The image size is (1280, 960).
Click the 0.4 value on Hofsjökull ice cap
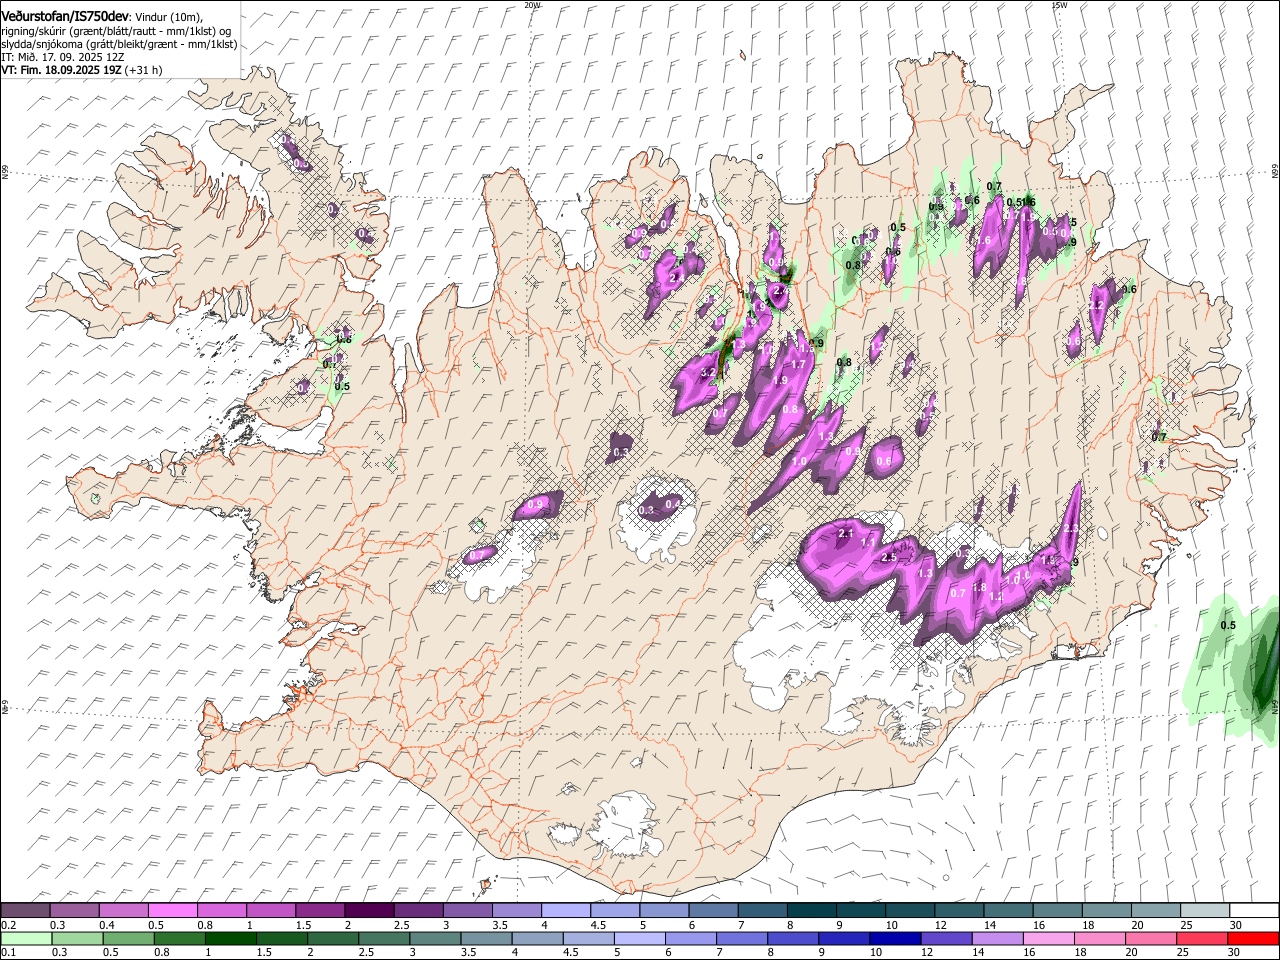pyautogui.click(x=673, y=503)
